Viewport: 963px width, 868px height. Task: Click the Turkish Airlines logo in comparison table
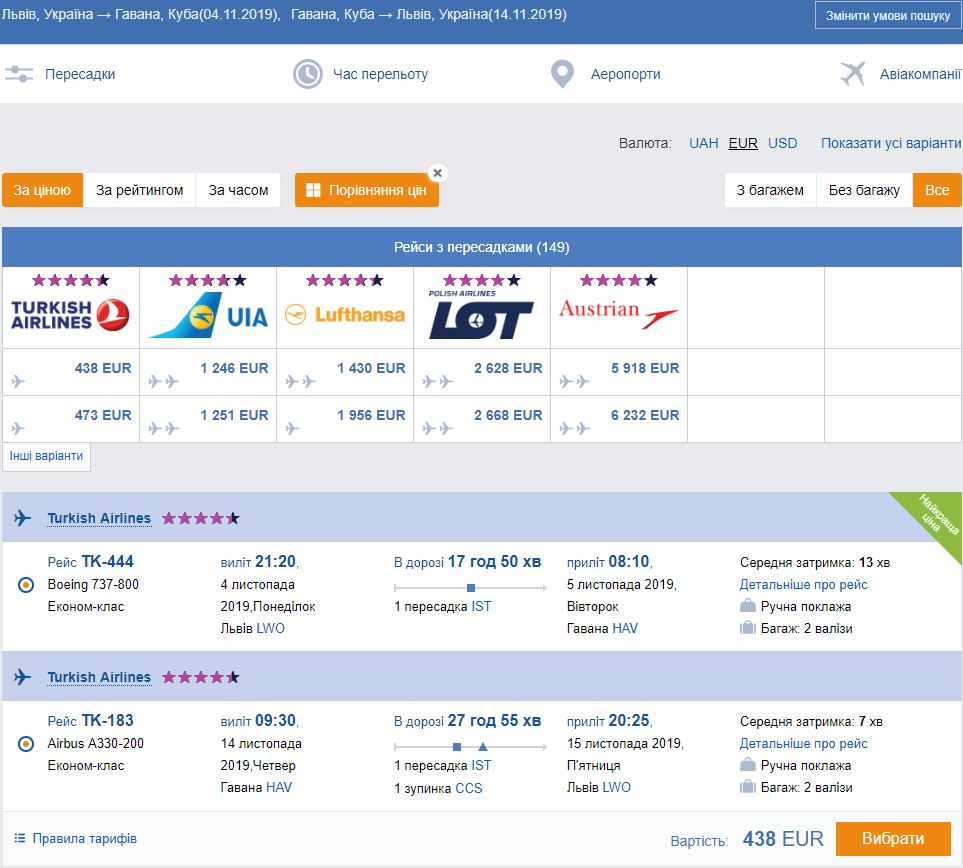[70, 315]
